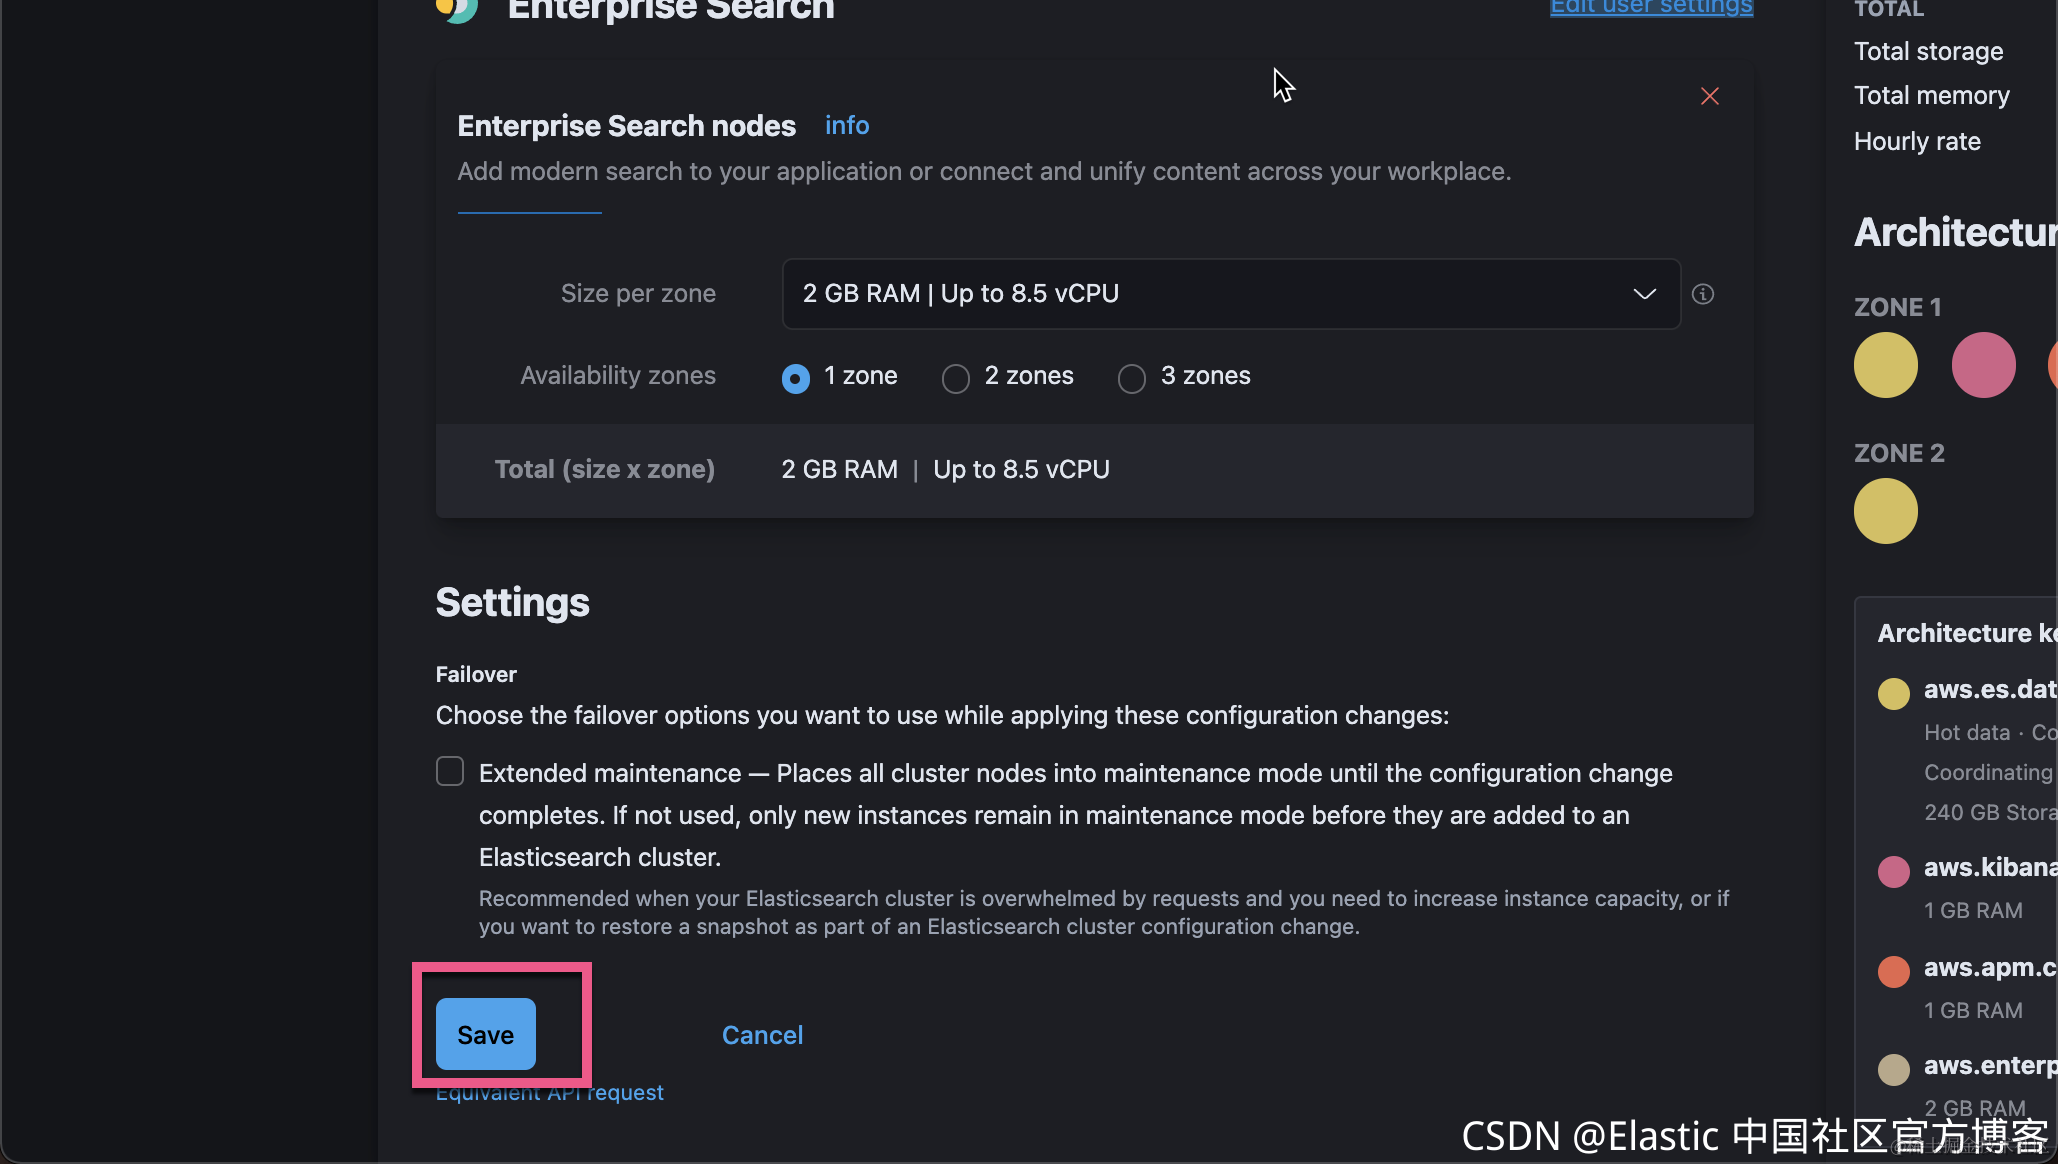Click Zone 1 yellow Elasticsearch node circle
The width and height of the screenshot is (2058, 1164).
pos(1885,365)
